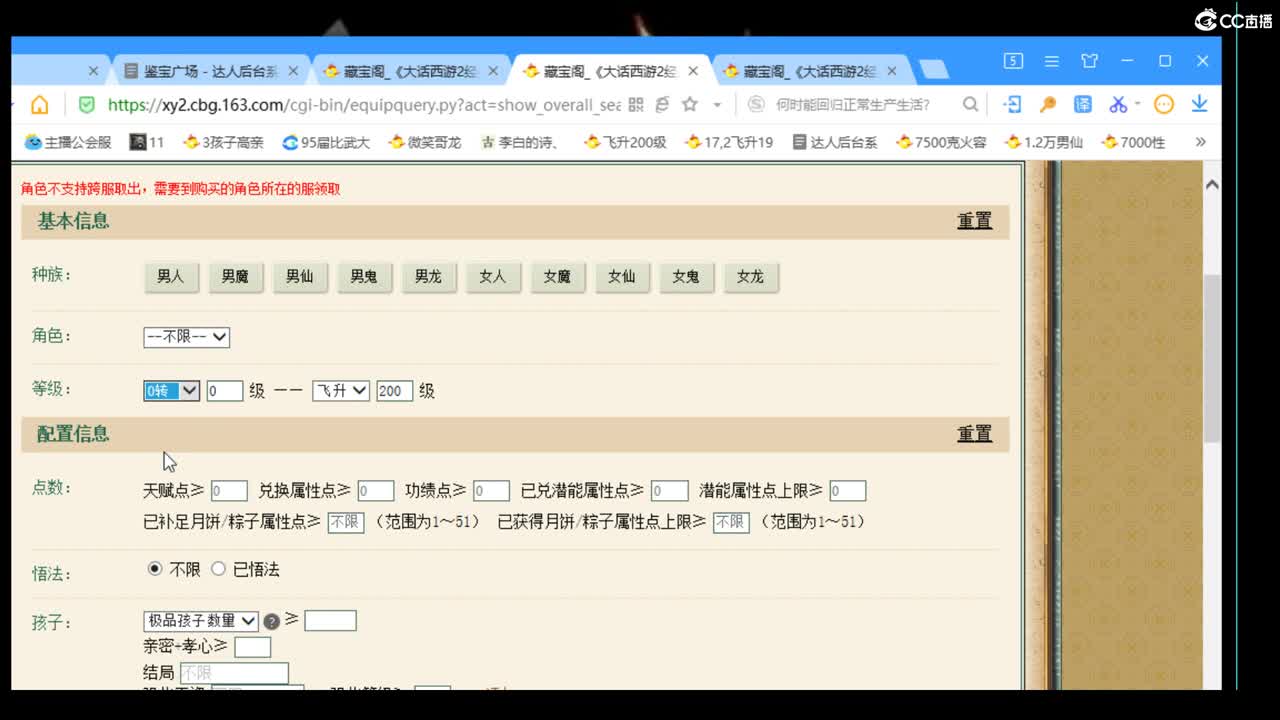Open the 7000性 bookmark
The height and width of the screenshot is (720, 1280).
pos(1133,142)
